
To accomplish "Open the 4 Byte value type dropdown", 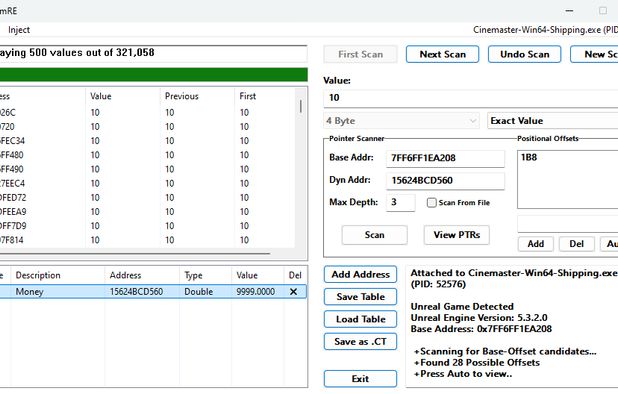I will (401, 121).
